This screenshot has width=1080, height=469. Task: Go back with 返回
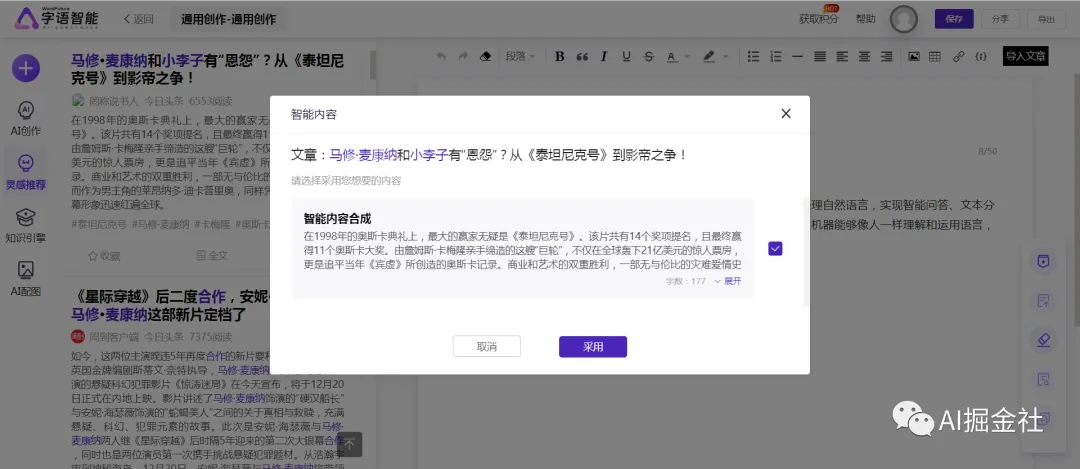[x=138, y=19]
